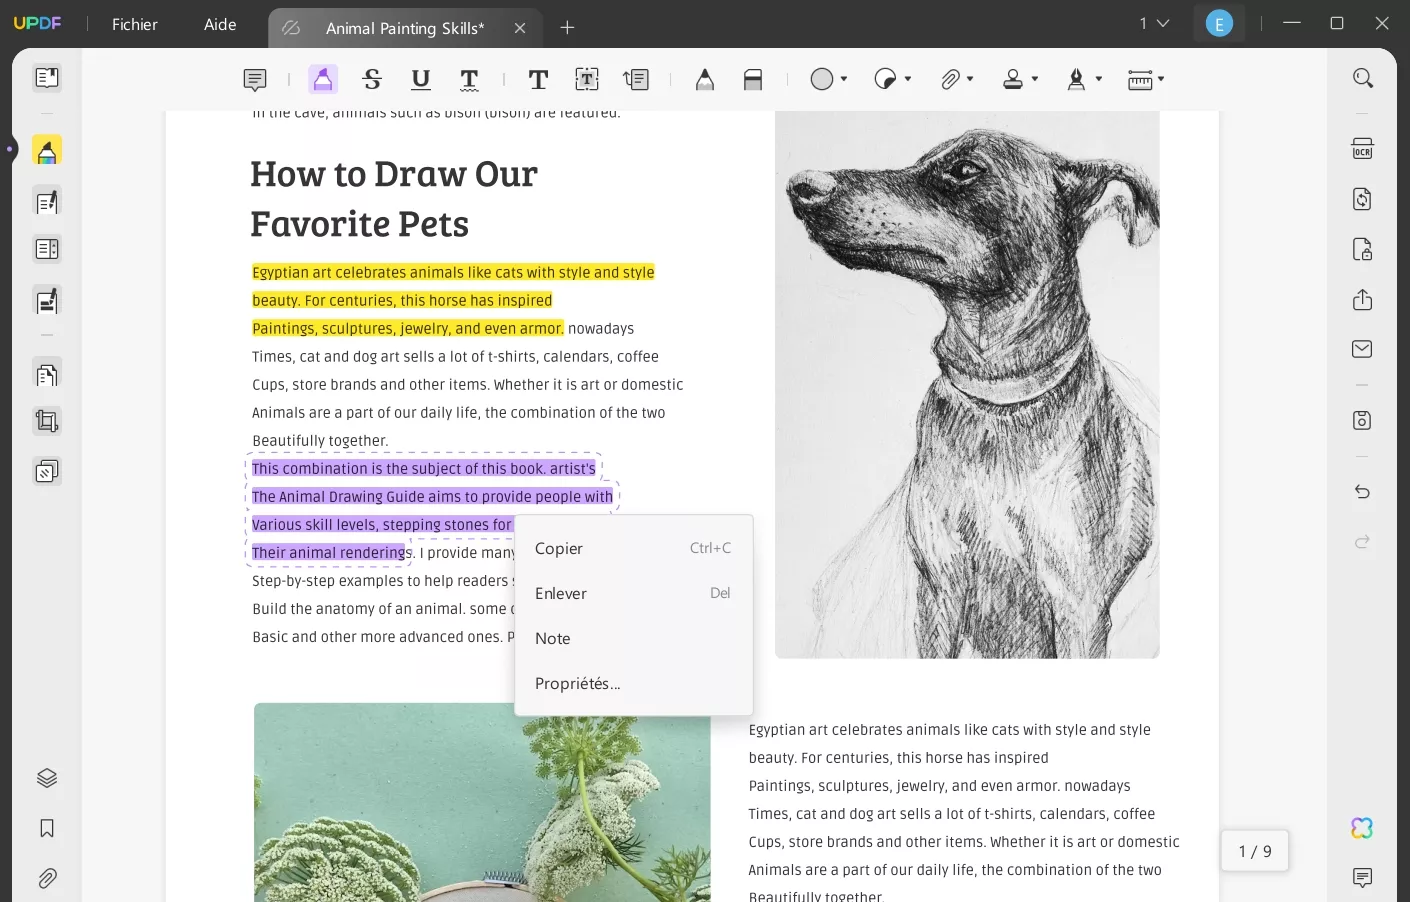The image size is (1410, 902).
Task: Select the Shape tool circle icon
Action: (822, 79)
